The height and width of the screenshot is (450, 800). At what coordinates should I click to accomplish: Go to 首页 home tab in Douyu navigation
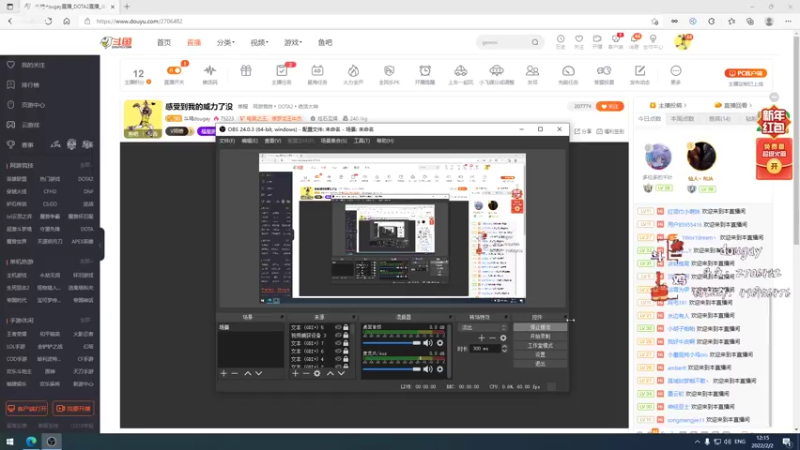(x=164, y=42)
